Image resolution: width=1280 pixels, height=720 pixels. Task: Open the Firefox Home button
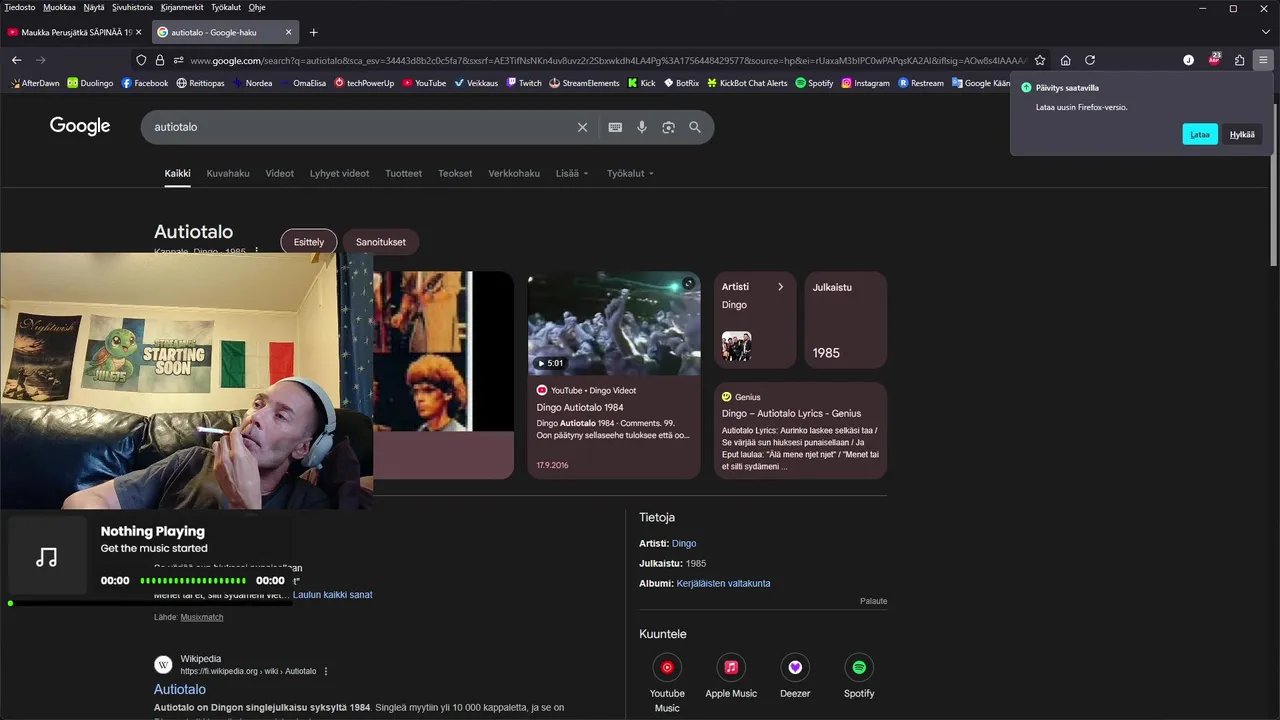click(1066, 60)
